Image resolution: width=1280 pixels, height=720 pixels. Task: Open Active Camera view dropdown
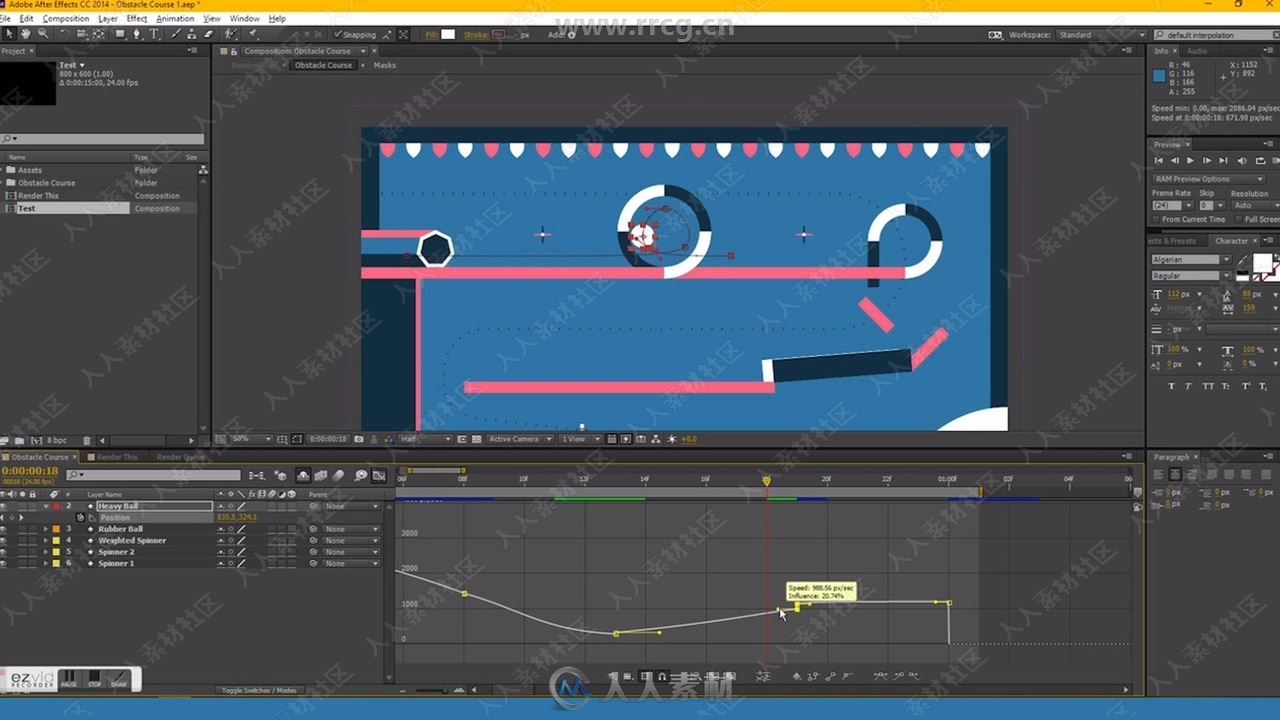tap(519, 439)
